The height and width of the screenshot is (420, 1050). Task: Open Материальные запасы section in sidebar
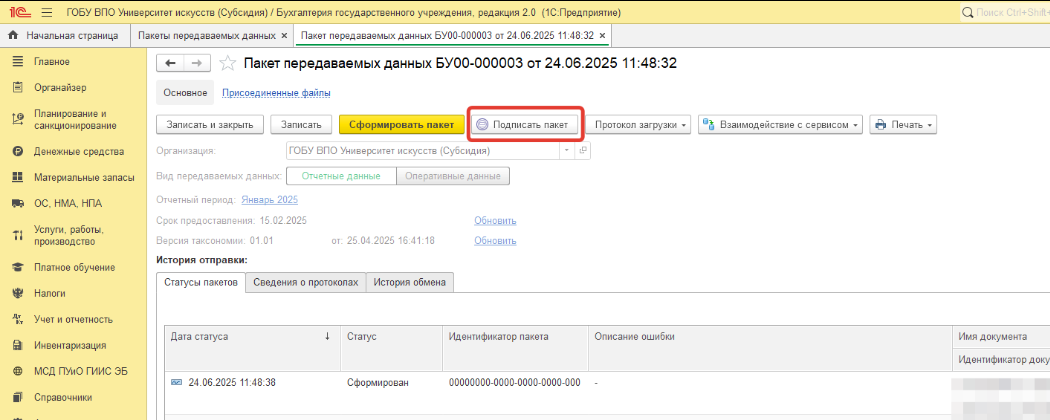tap(83, 178)
